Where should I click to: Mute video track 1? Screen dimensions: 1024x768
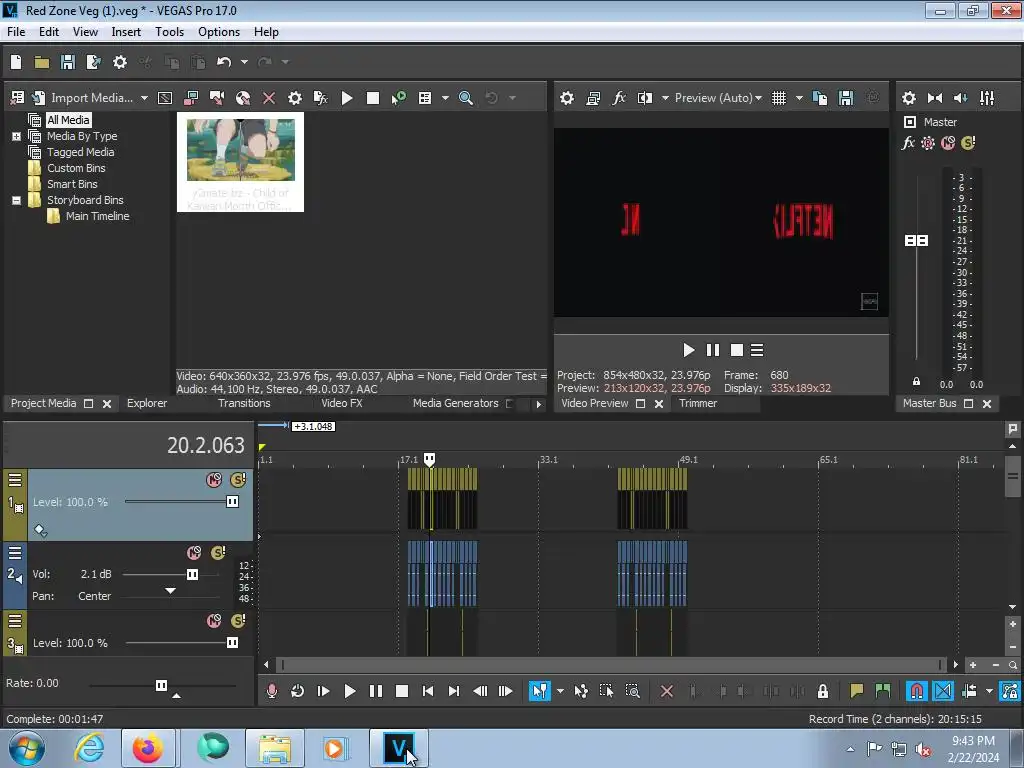[x=214, y=480]
